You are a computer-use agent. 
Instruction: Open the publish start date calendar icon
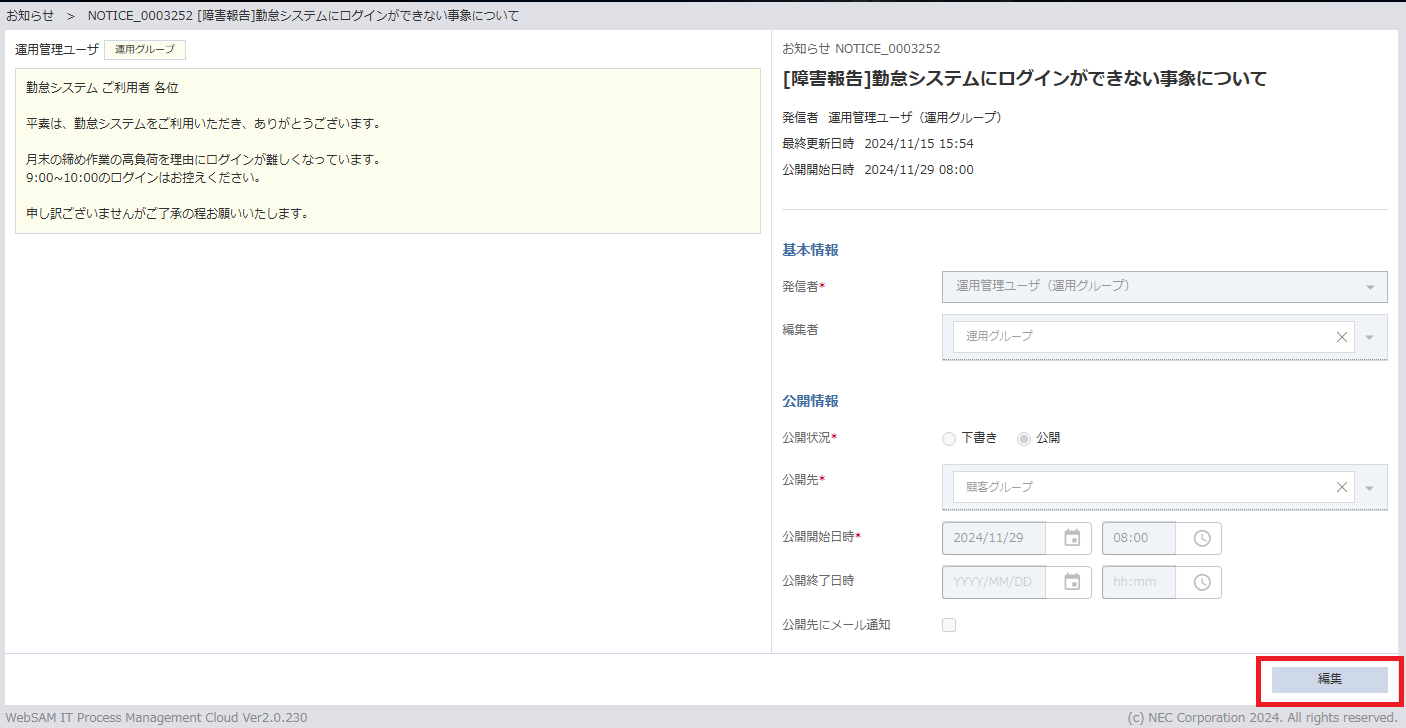[1072, 538]
